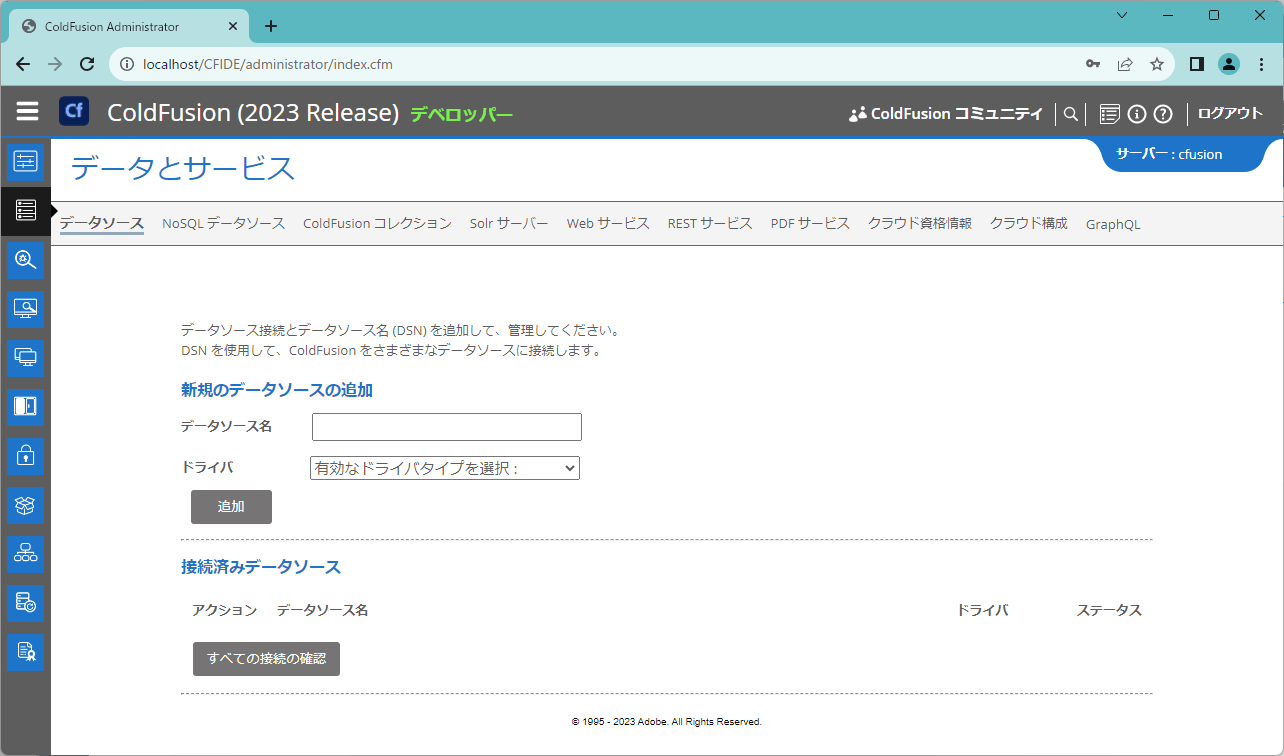Click すべての接続の確認 button
The height and width of the screenshot is (756, 1284).
point(266,659)
